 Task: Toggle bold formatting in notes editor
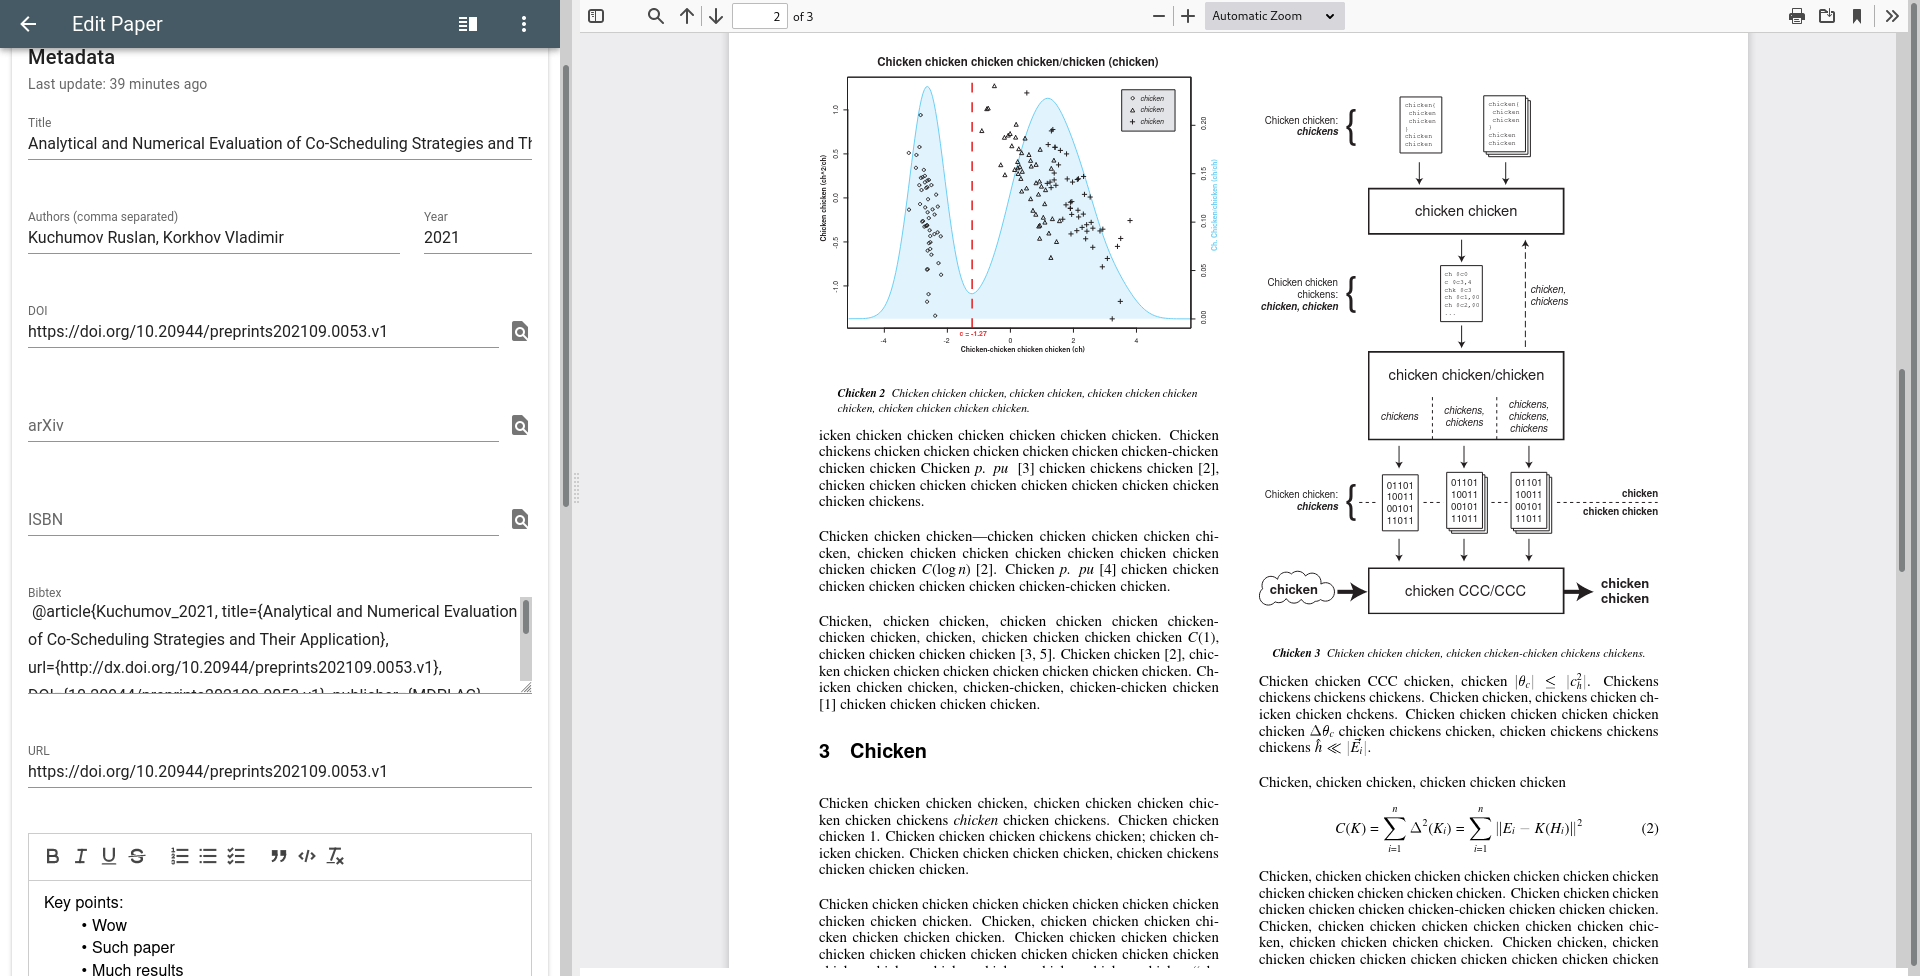pos(53,856)
